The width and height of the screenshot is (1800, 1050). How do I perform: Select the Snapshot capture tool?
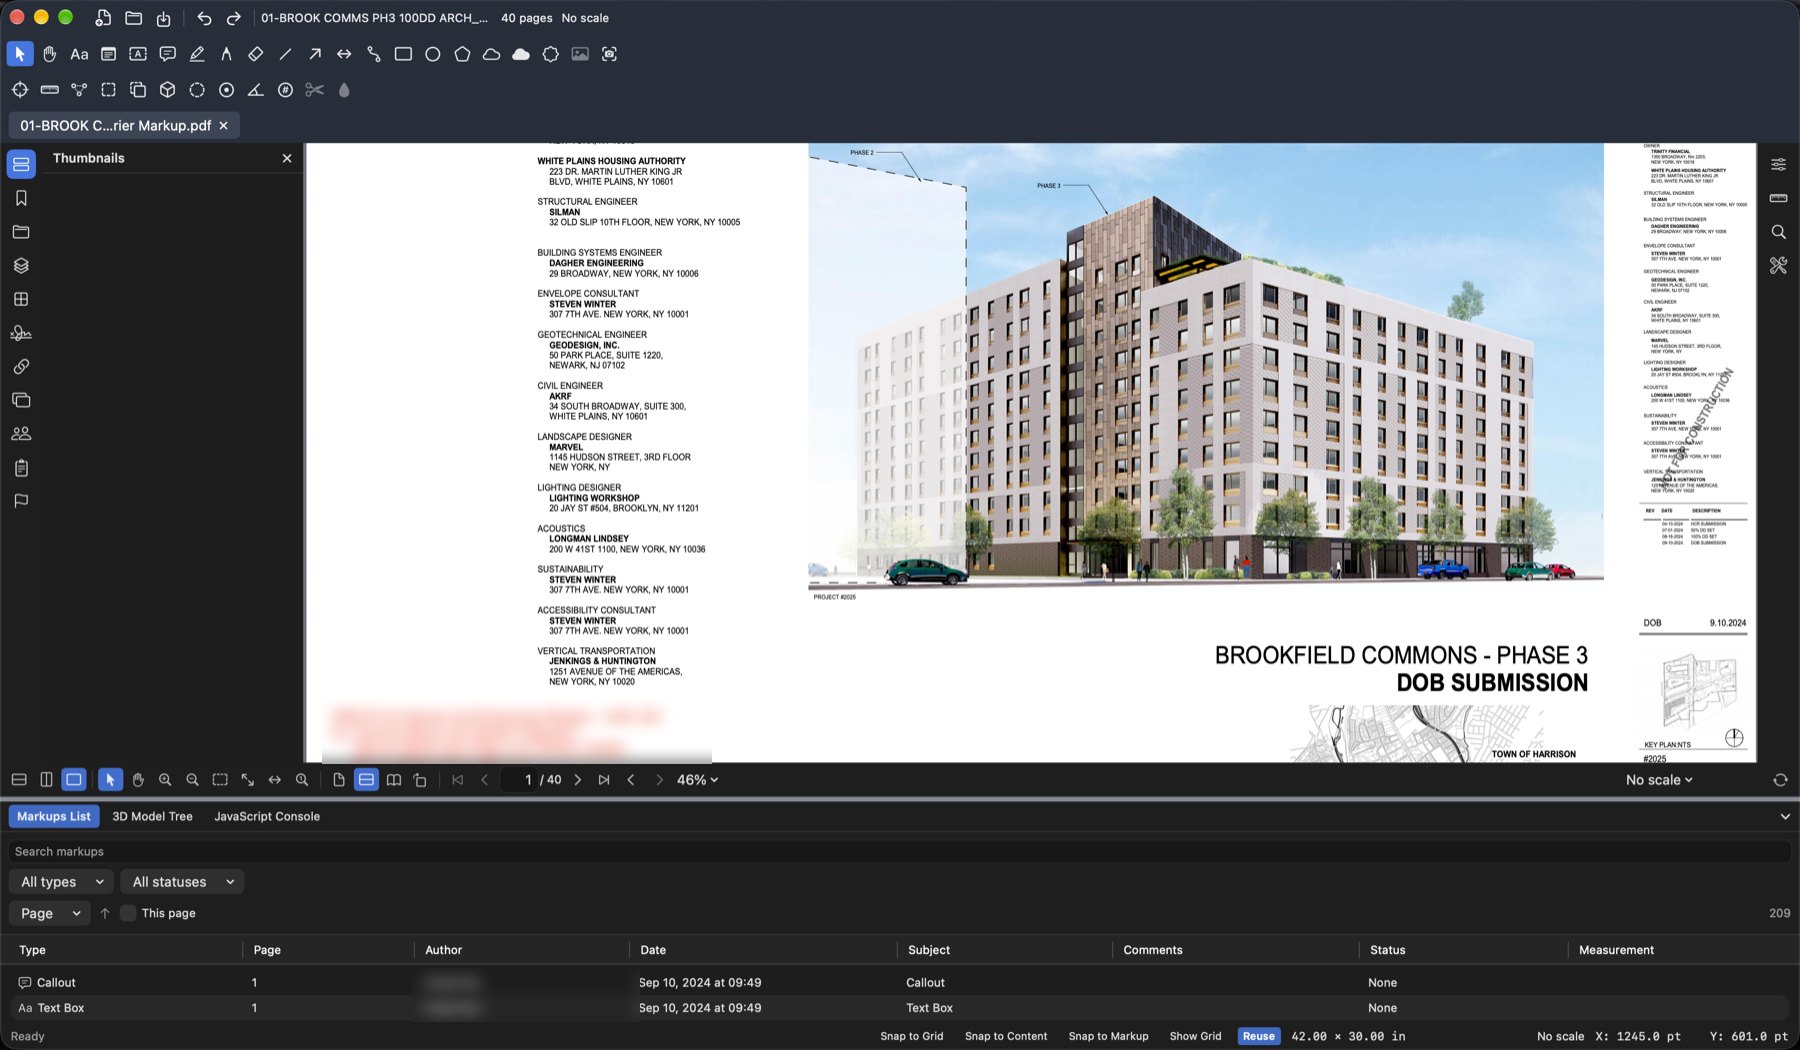pyautogui.click(x=609, y=54)
